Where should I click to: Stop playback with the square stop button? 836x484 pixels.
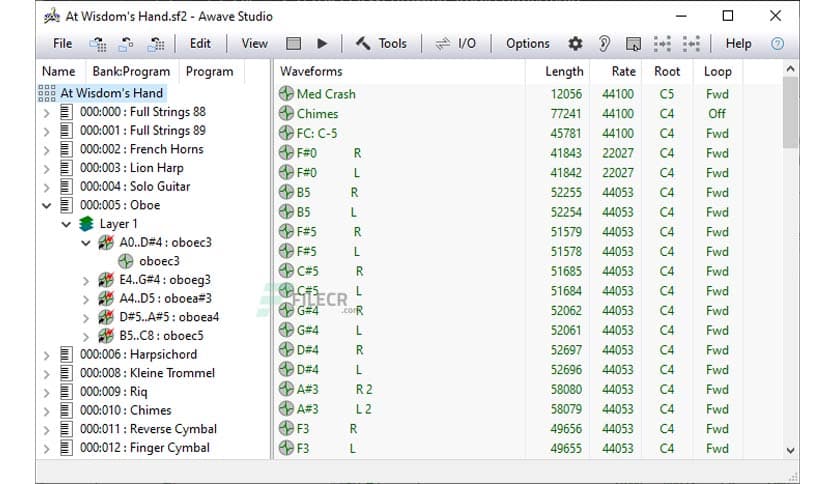coord(293,44)
